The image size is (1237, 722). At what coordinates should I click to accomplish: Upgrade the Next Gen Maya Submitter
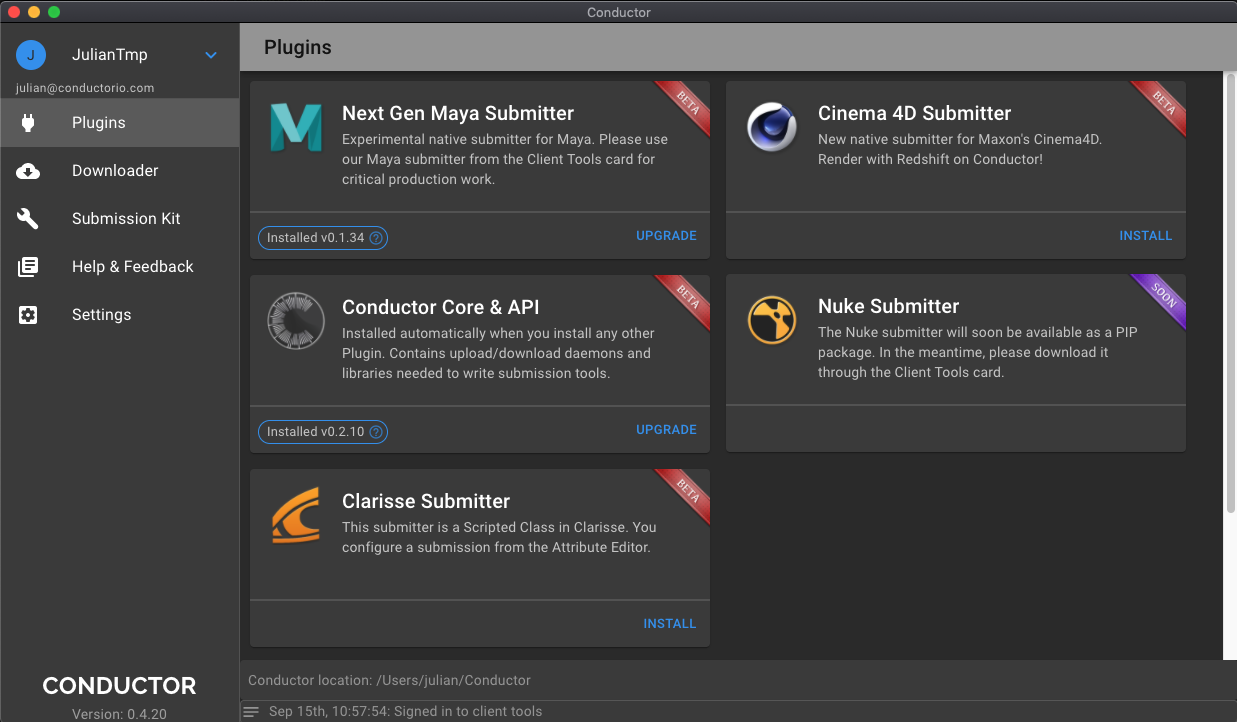coord(666,236)
